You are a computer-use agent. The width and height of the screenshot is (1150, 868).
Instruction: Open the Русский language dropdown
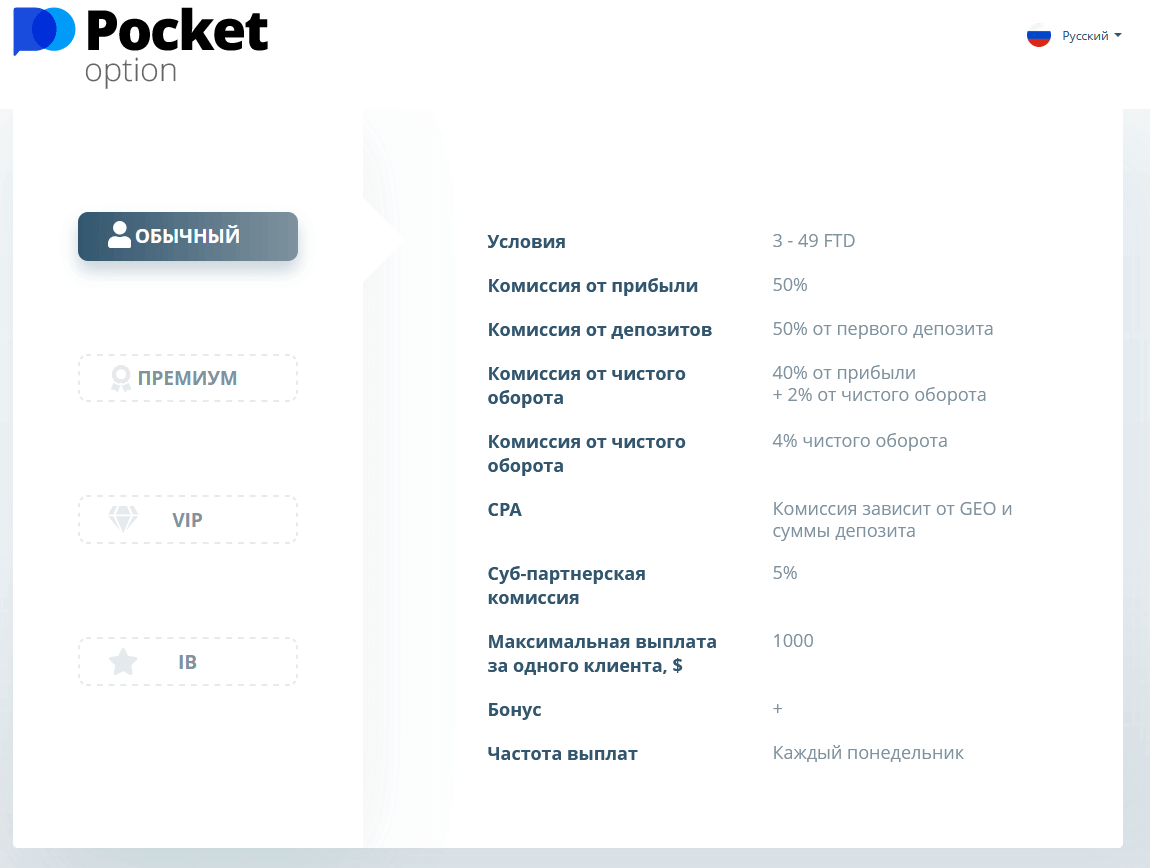(1085, 36)
